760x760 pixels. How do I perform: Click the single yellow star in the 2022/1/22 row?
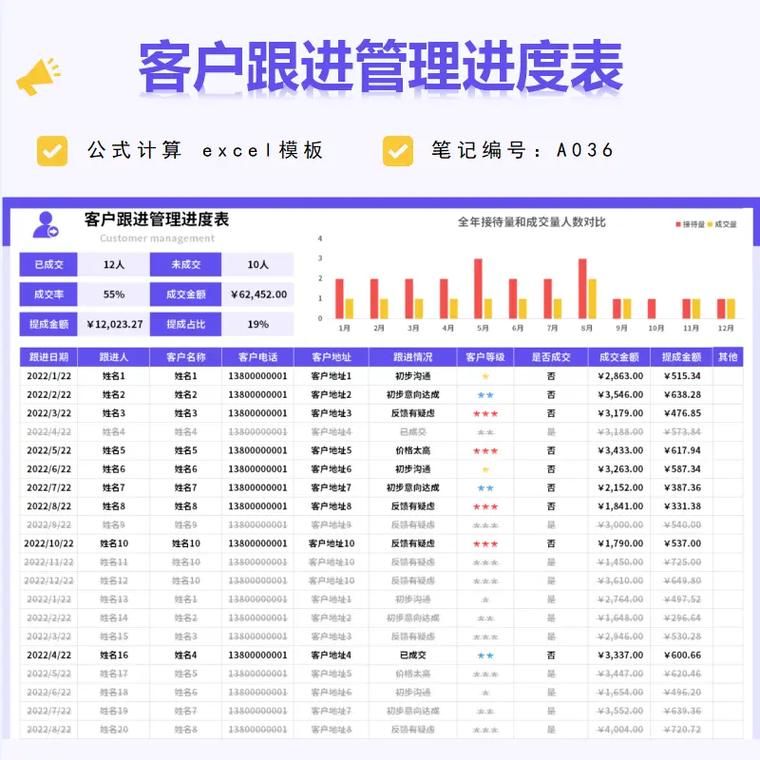click(x=485, y=376)
